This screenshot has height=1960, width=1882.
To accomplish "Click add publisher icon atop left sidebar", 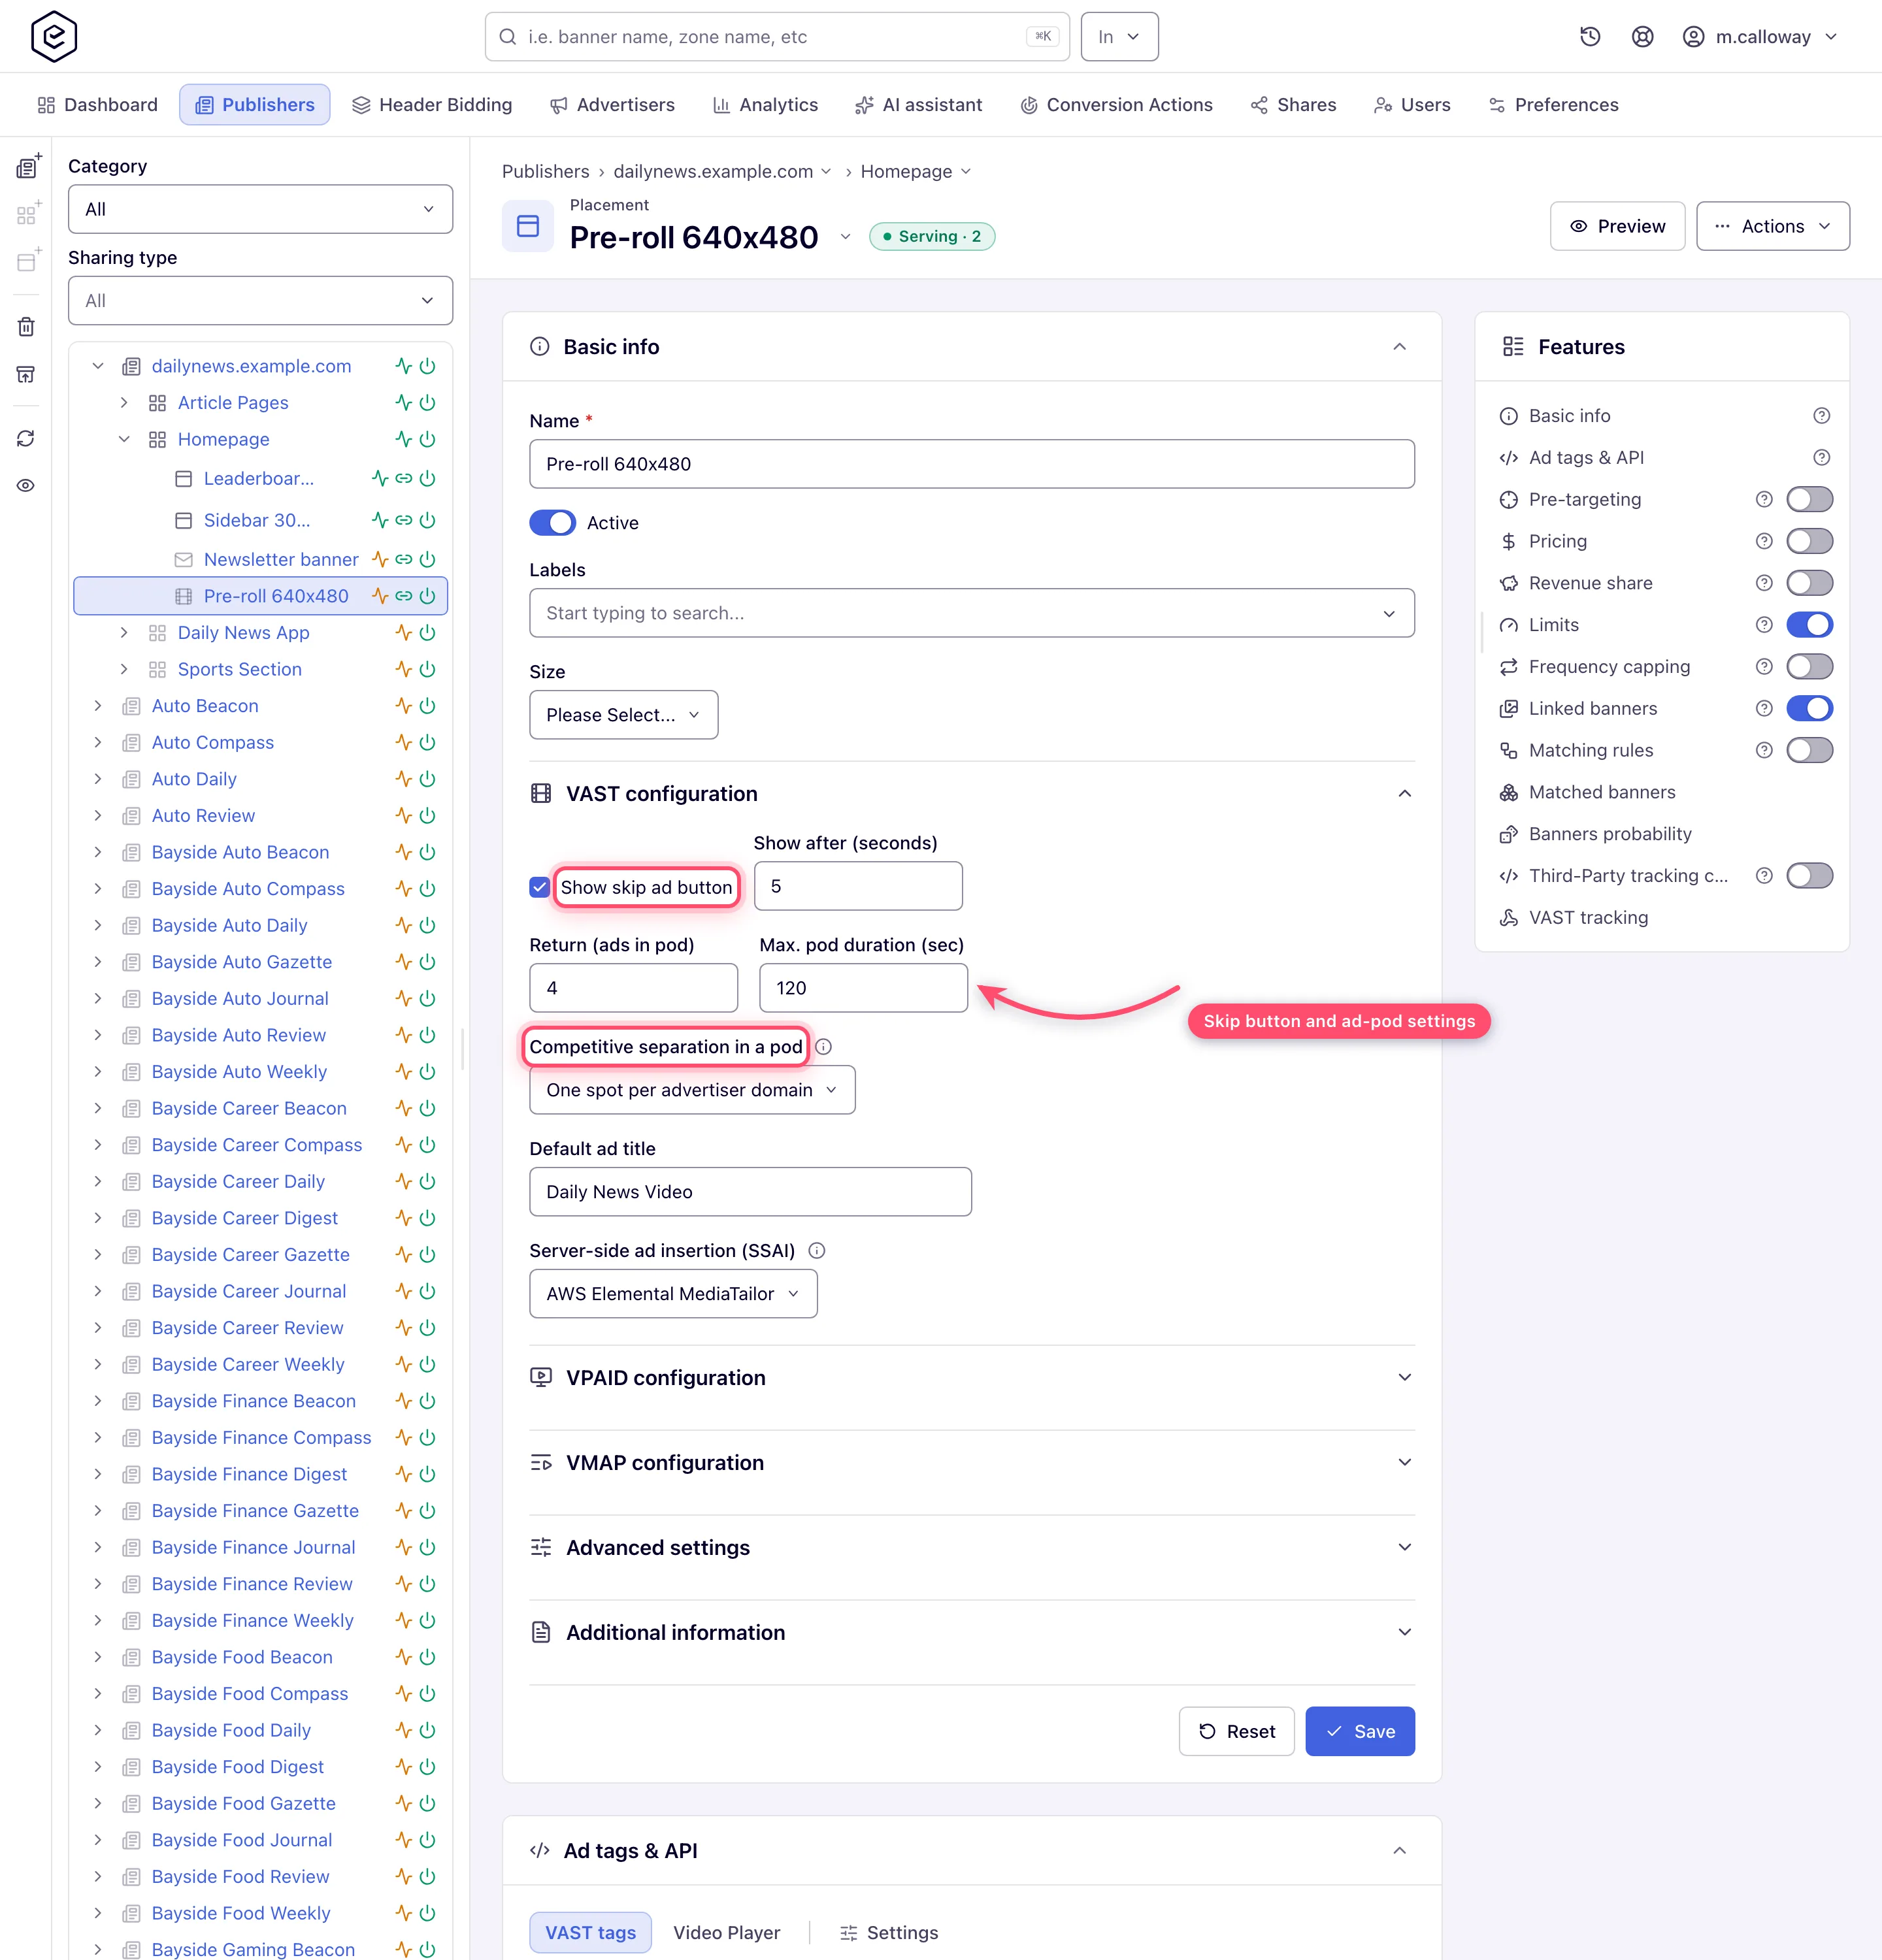I will click(x=28, y=166).
